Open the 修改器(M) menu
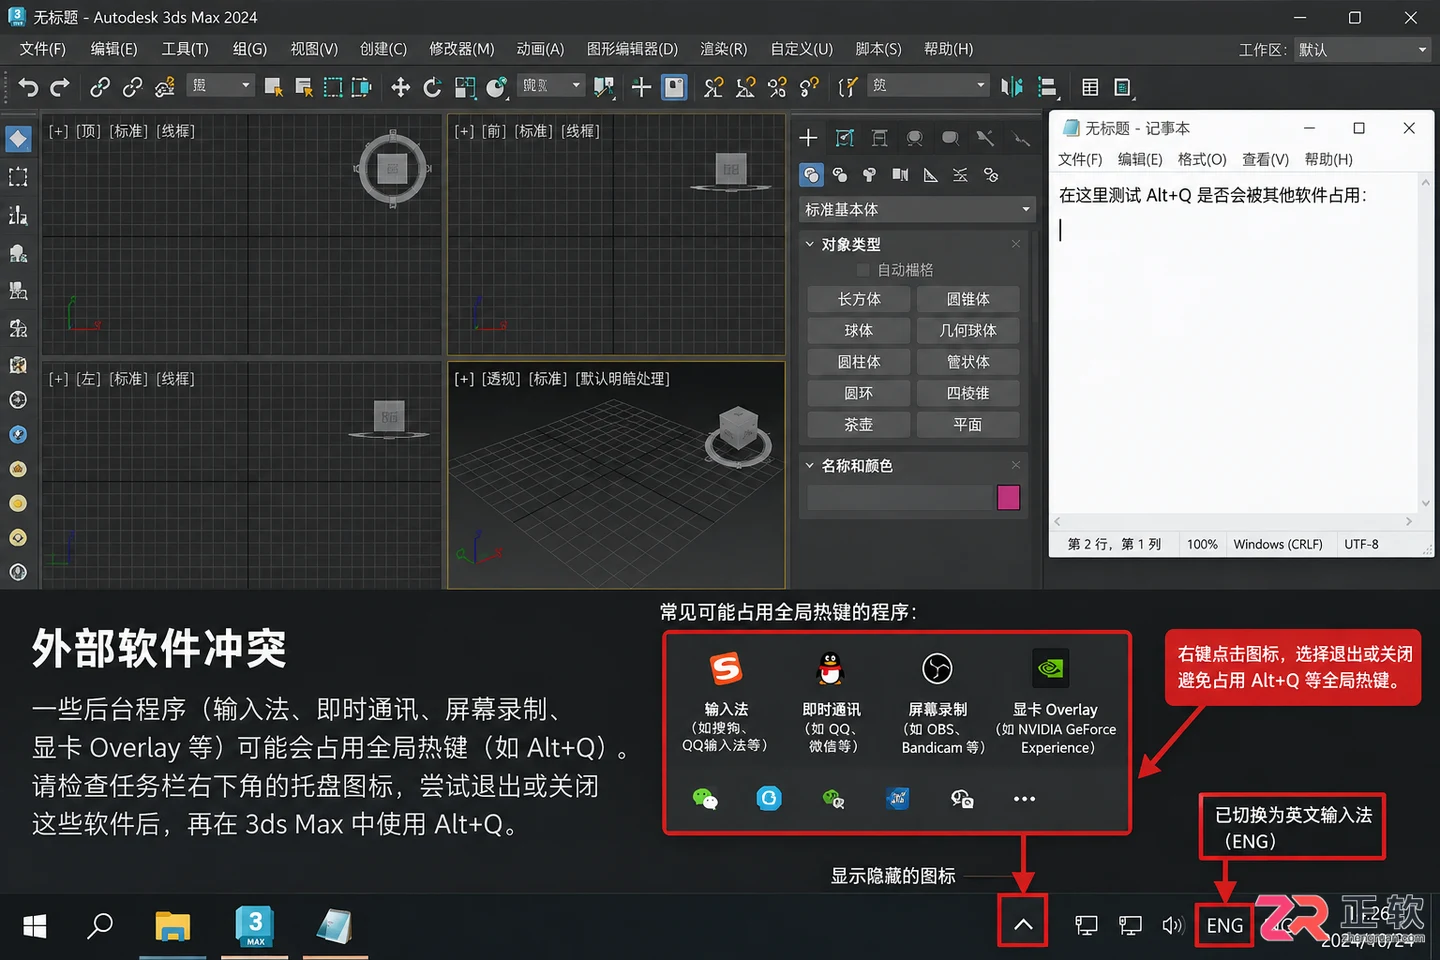Image resolution: width=1440 pixels, height=960 pixels. [461, 49]
